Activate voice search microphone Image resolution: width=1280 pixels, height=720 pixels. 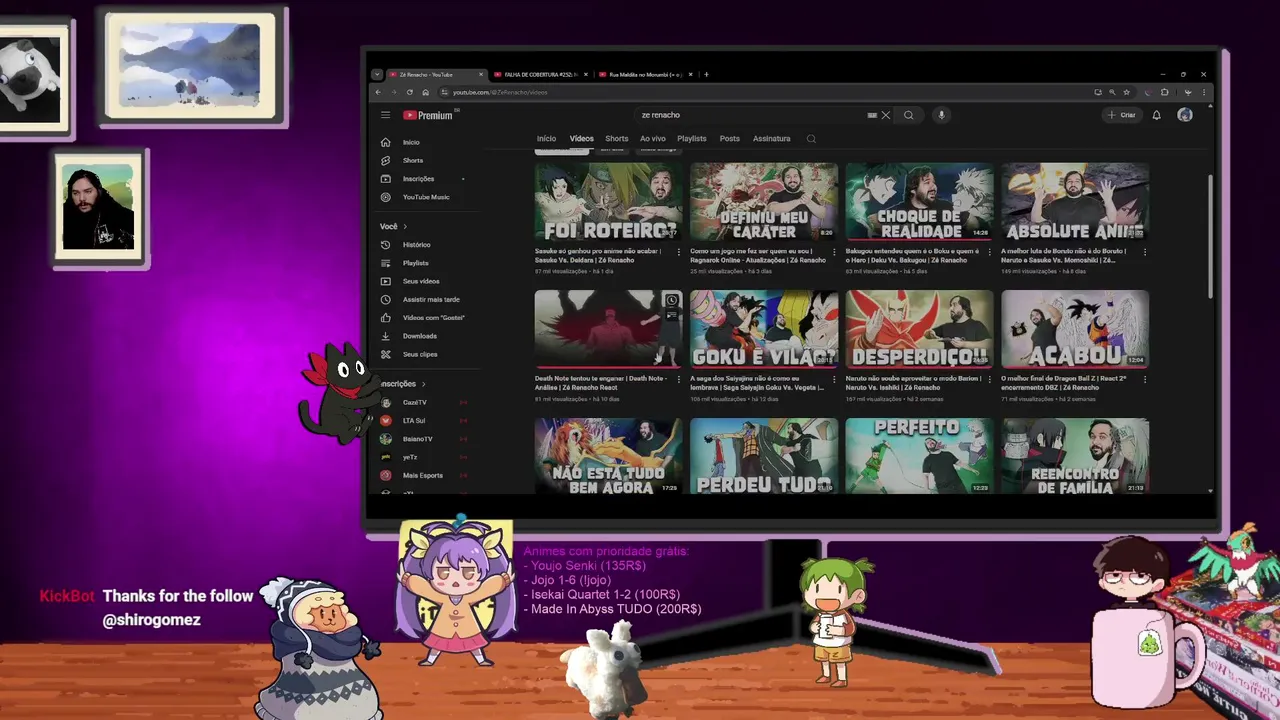point(941,115)
